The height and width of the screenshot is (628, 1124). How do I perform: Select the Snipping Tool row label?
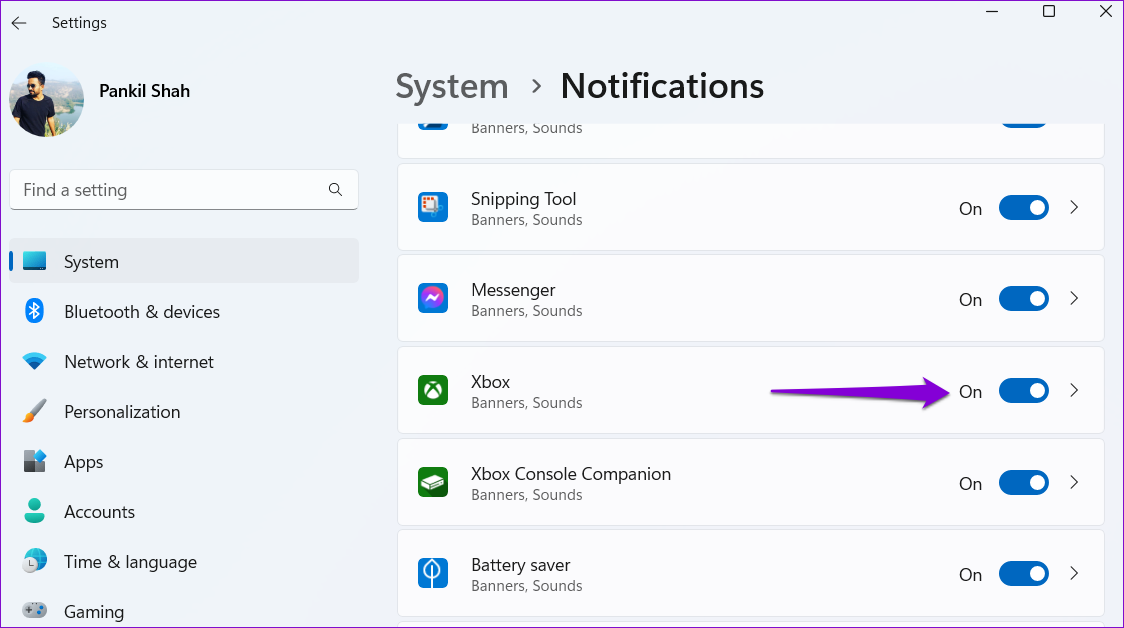(523, 199)
